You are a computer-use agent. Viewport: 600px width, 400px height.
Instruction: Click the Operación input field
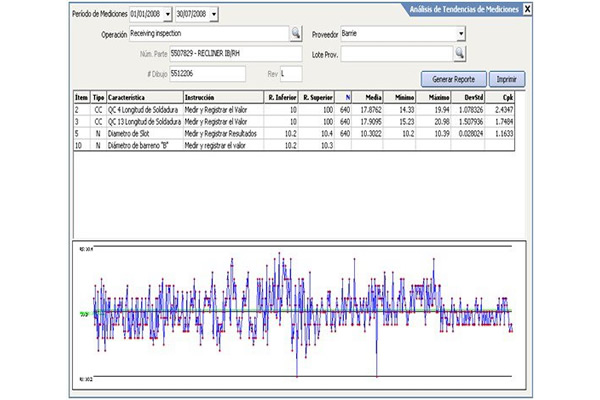tap(208, 33)
